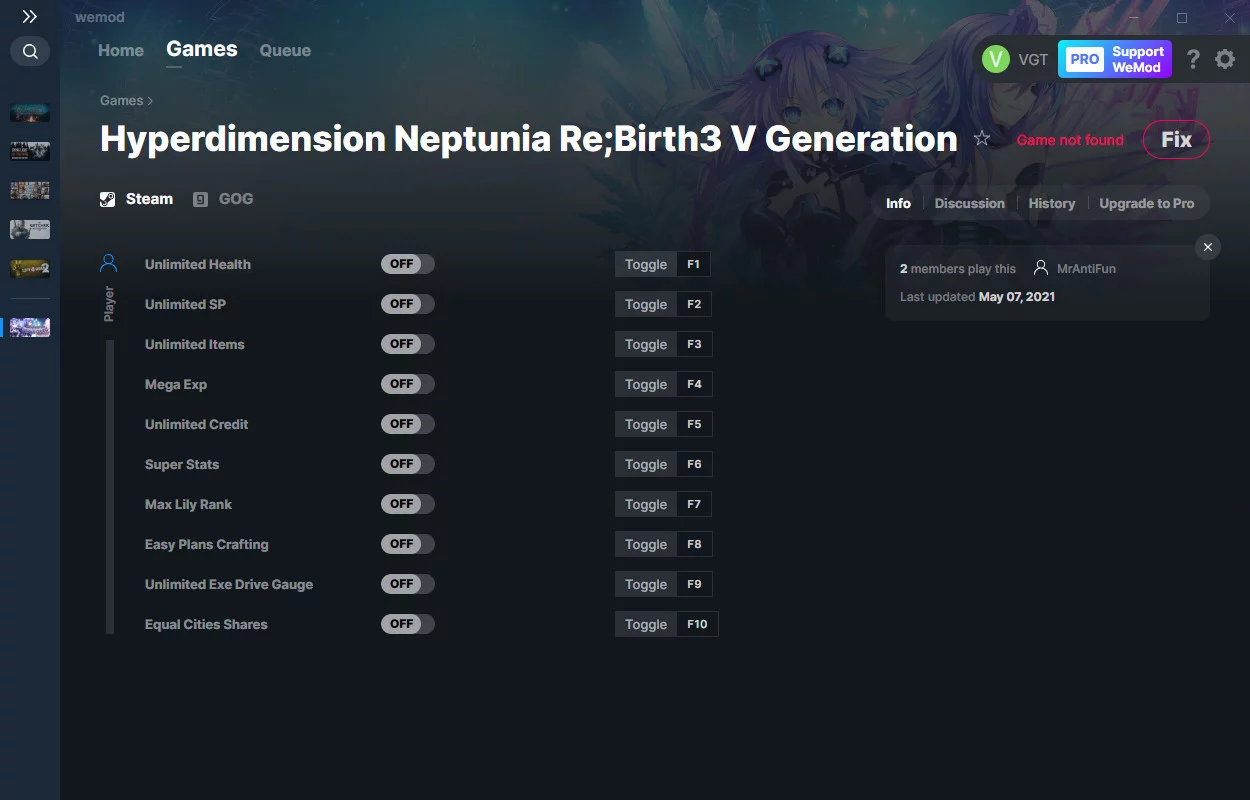Toggle Unlimited Health switch
Viewport: 1250px width, 800px height.
pyautogui.click(x=408, y=264)
